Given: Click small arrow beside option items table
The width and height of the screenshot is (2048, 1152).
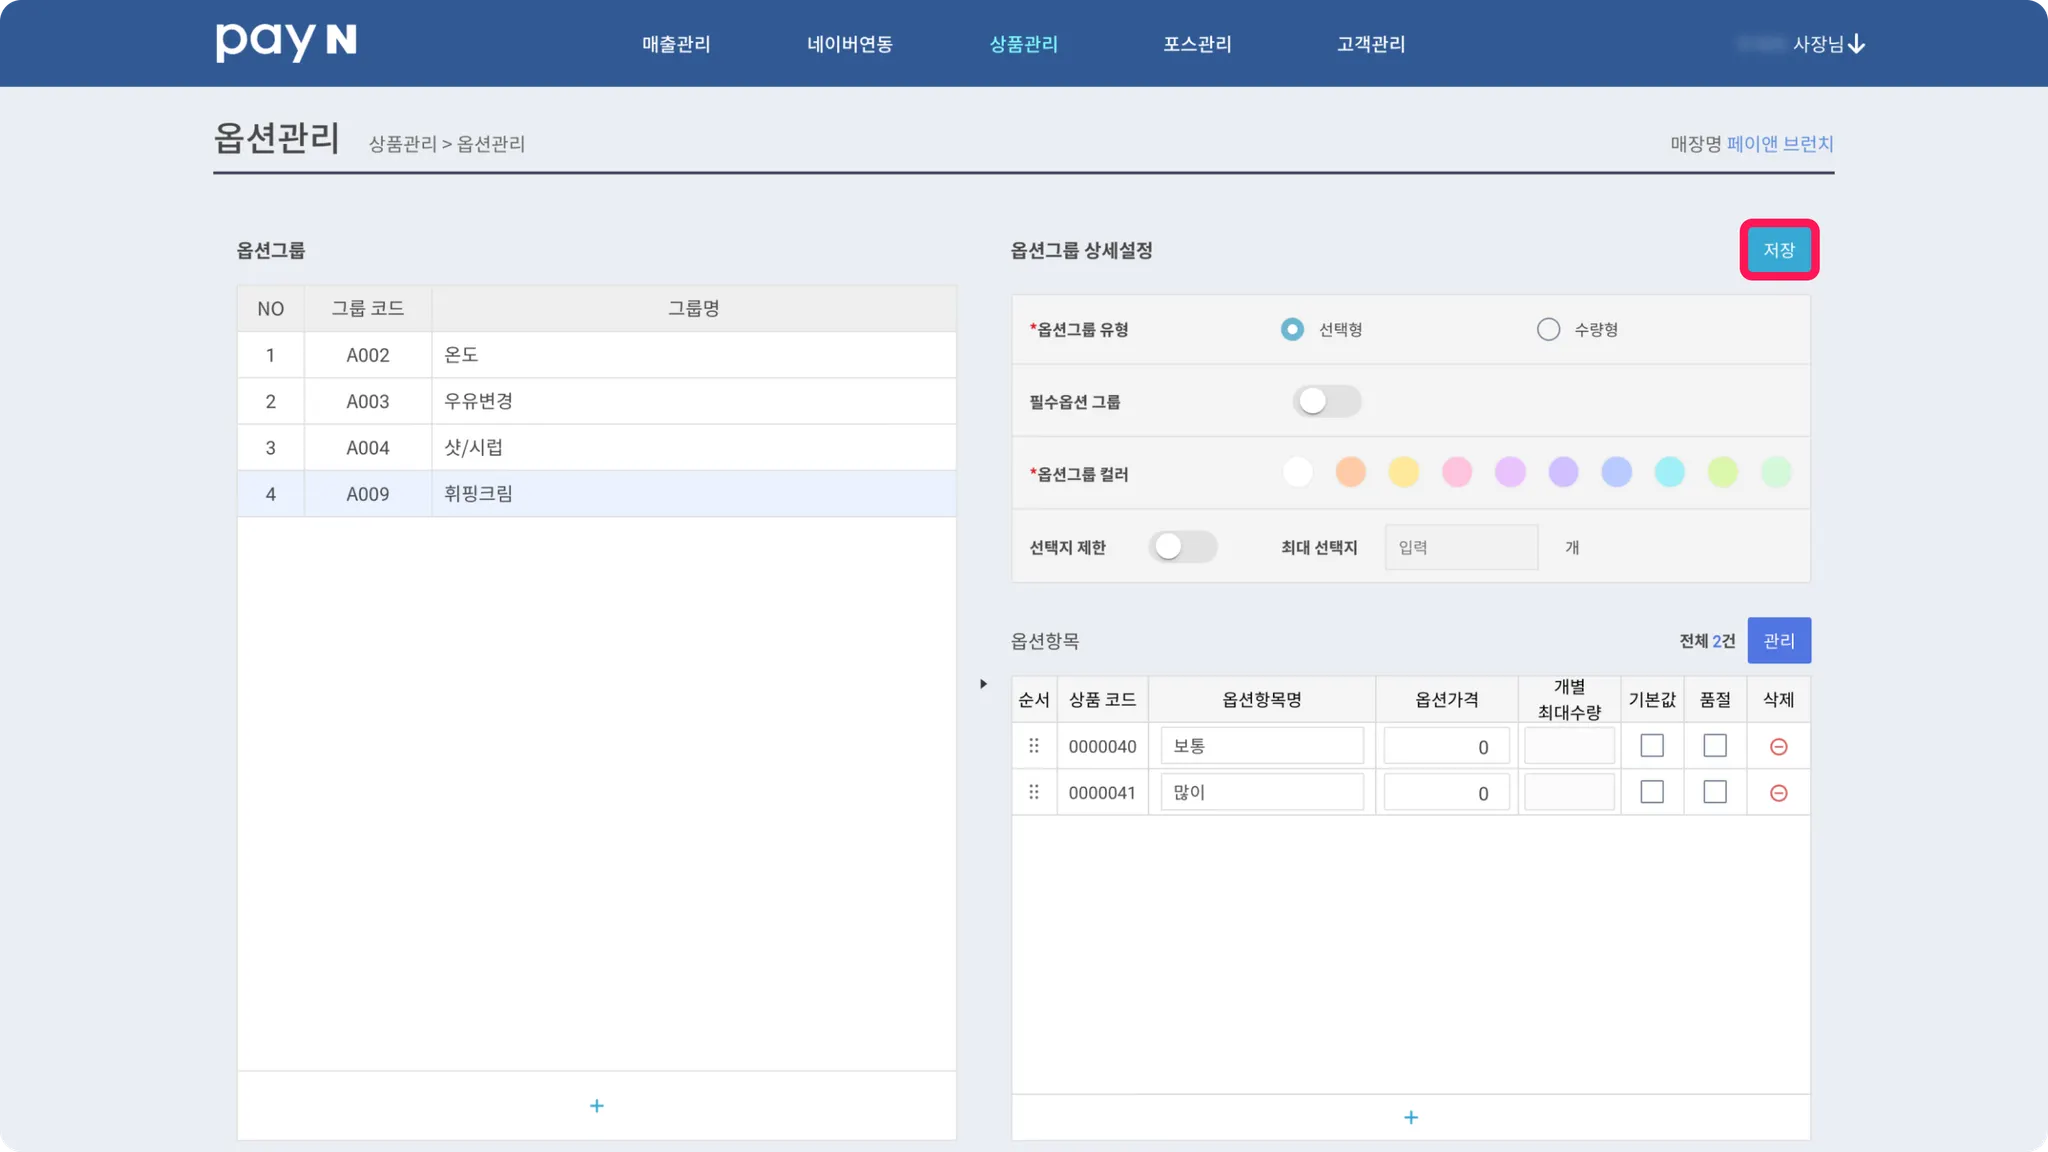Looking at the screenshot, I should [983, 684].
